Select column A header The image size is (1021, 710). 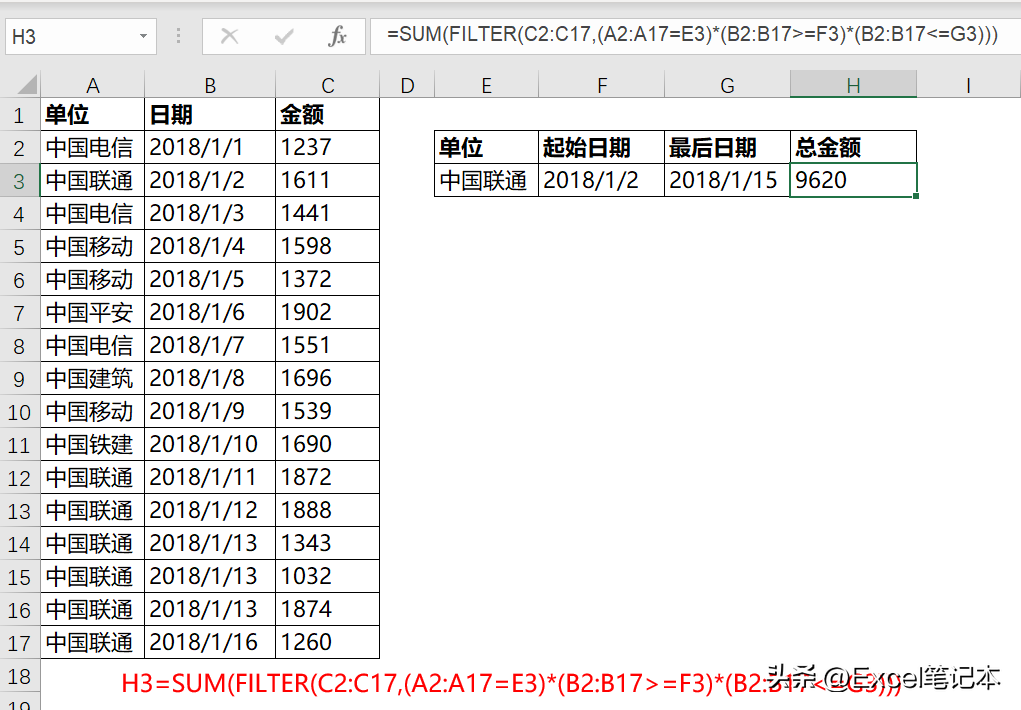[x=92, y=85]
